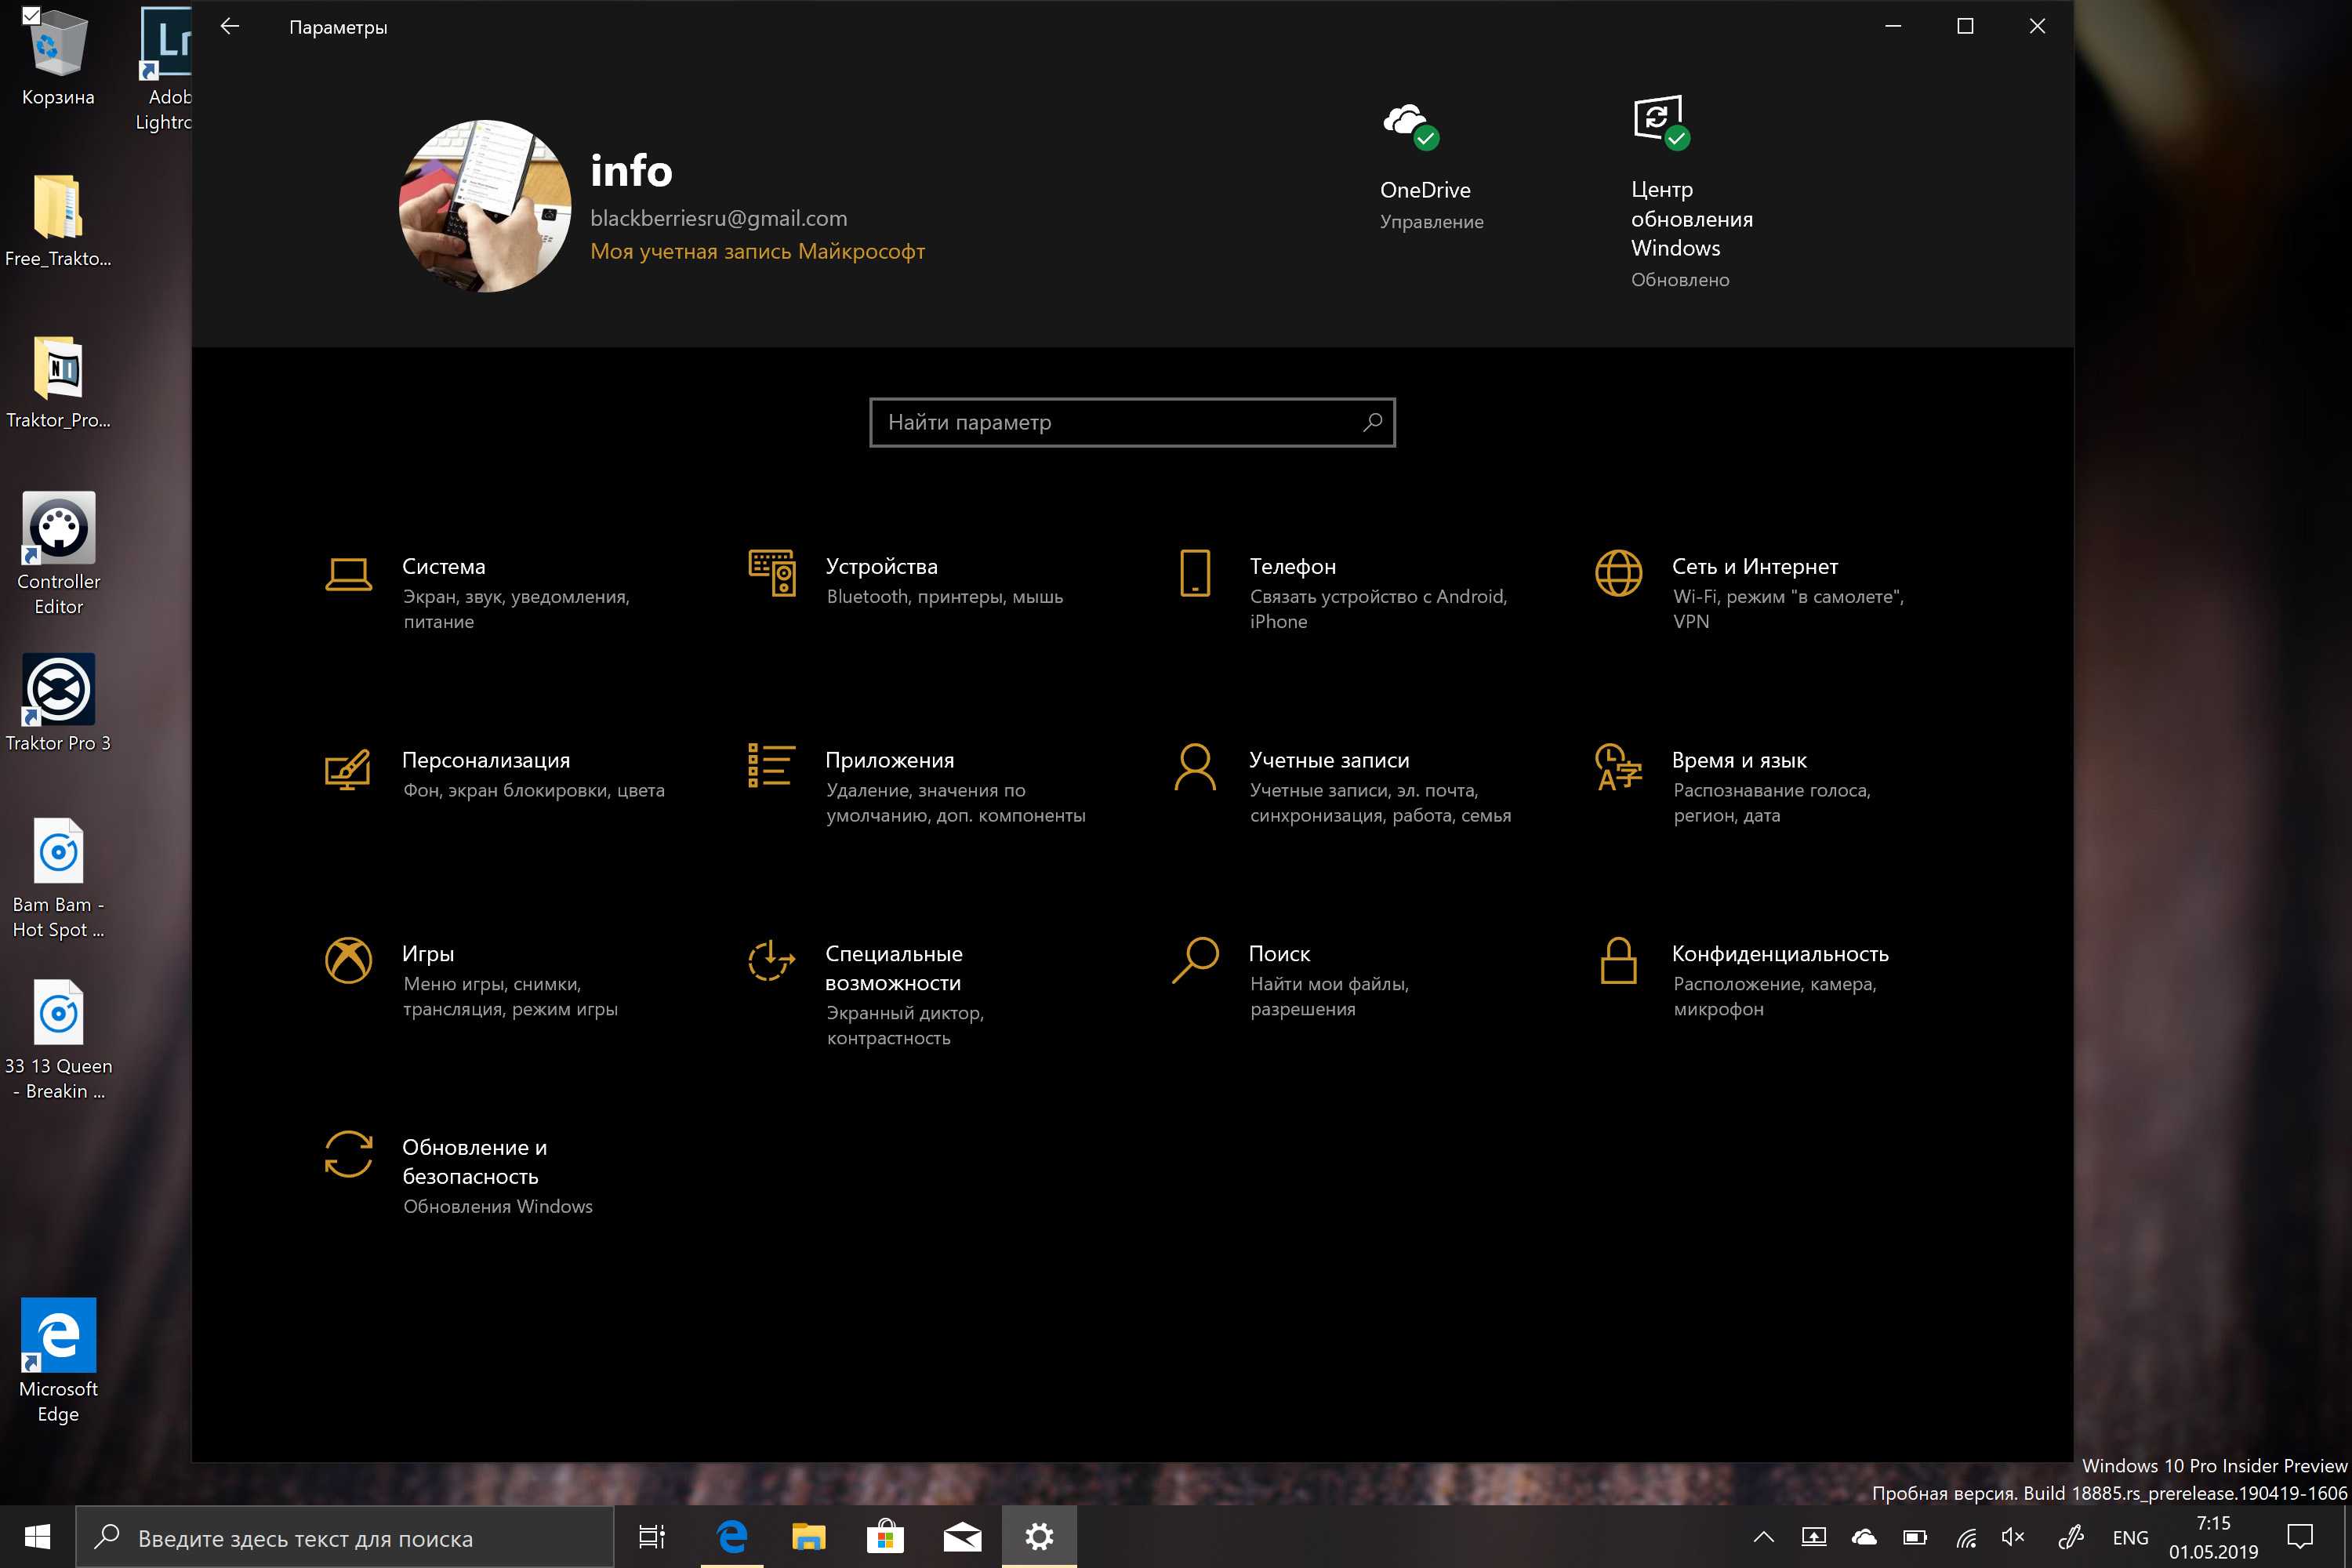Maximize the Параметры window
The image size is (2352, 1568).
pyautogui.click(x=1964, y=27)
